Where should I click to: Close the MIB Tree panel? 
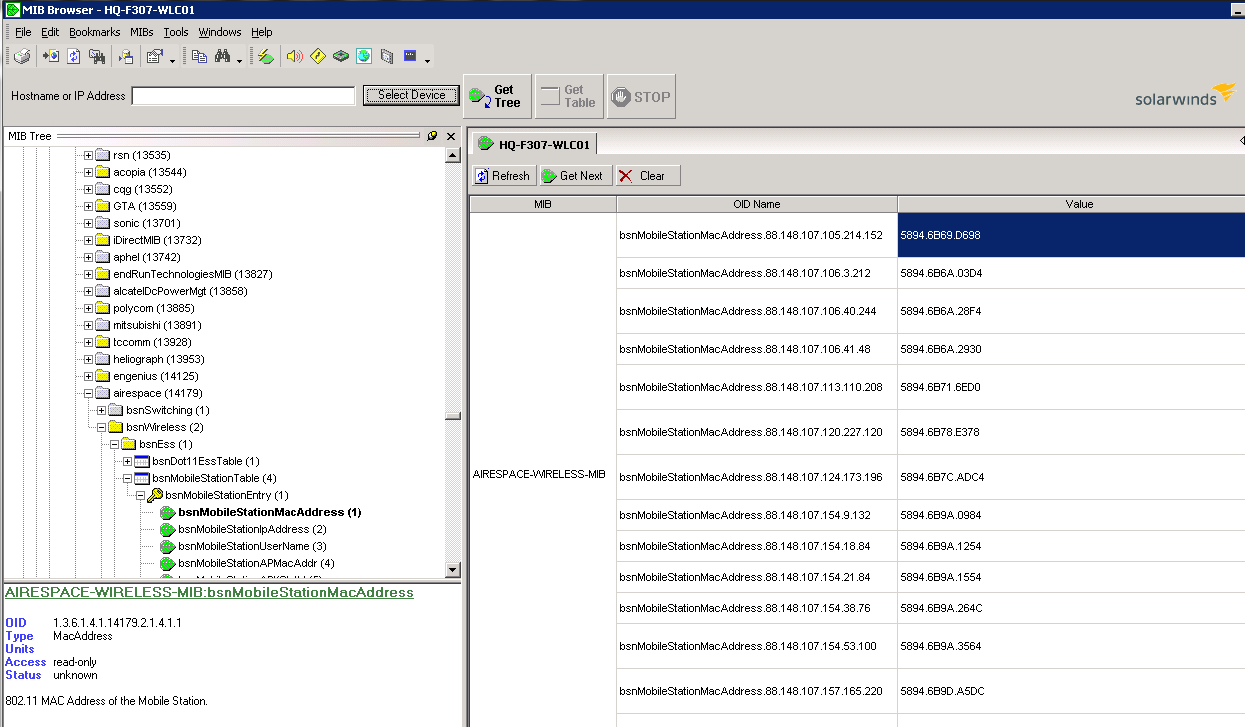pos(450,136)
